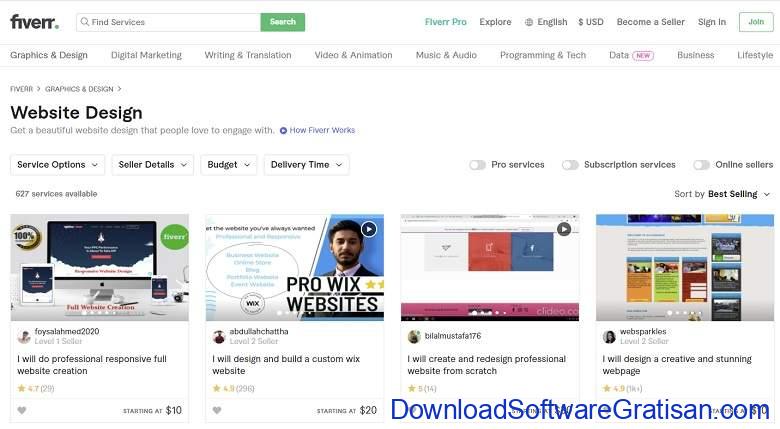Open Become a Seller link
This screenshot has height=429, width=780.
pos(651,22)
